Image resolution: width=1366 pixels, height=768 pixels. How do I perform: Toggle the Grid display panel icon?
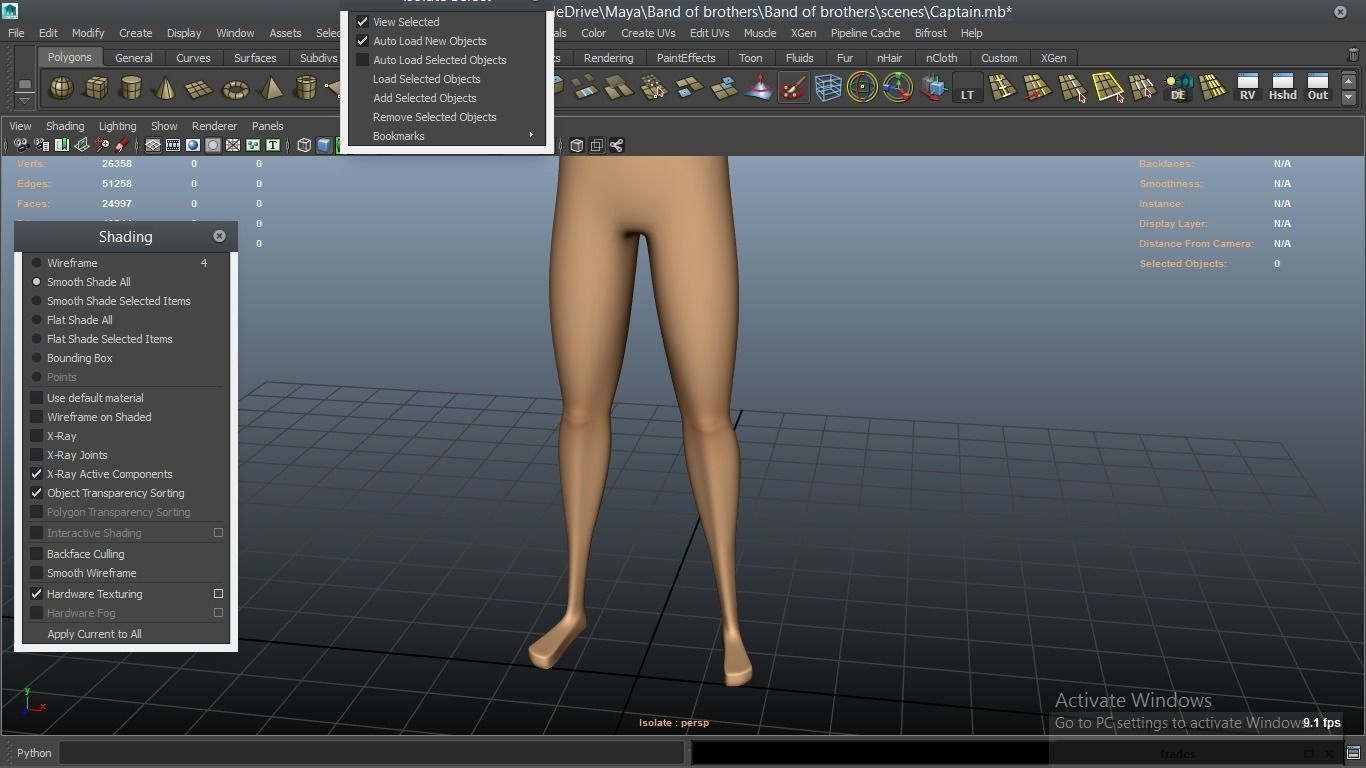point(153,145)
